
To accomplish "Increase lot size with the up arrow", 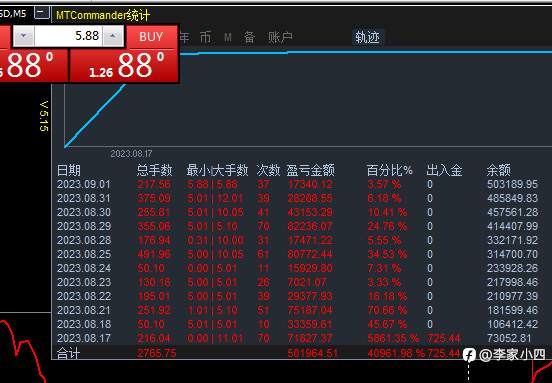I will click(x=113, y=36).
